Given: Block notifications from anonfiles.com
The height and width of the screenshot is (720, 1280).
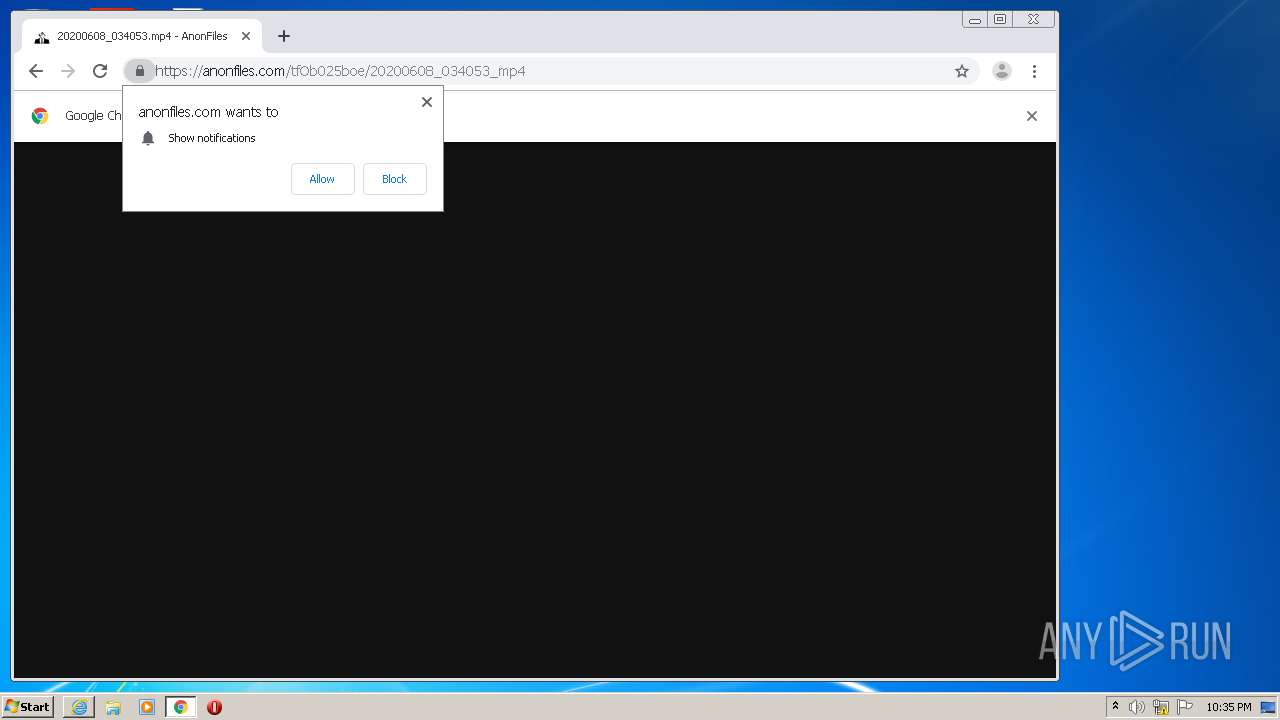Looking at the screenshot, I should tap(394, 179).
